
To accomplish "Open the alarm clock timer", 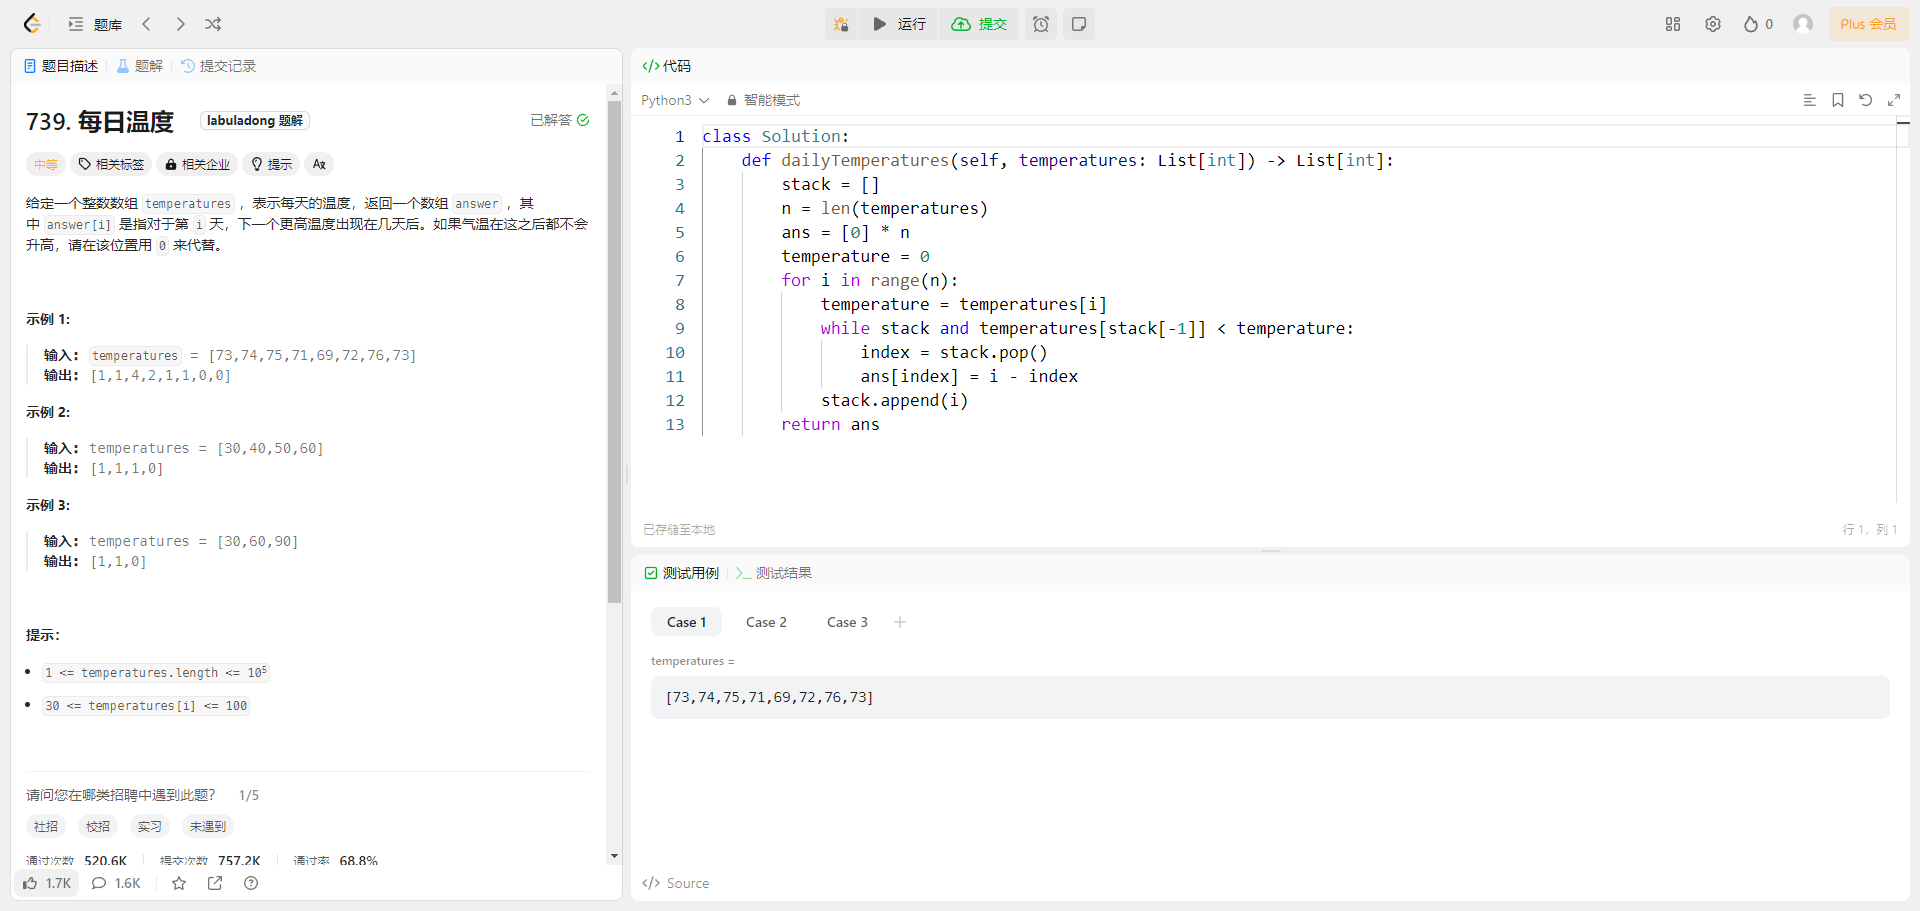I will point(1041,24).
